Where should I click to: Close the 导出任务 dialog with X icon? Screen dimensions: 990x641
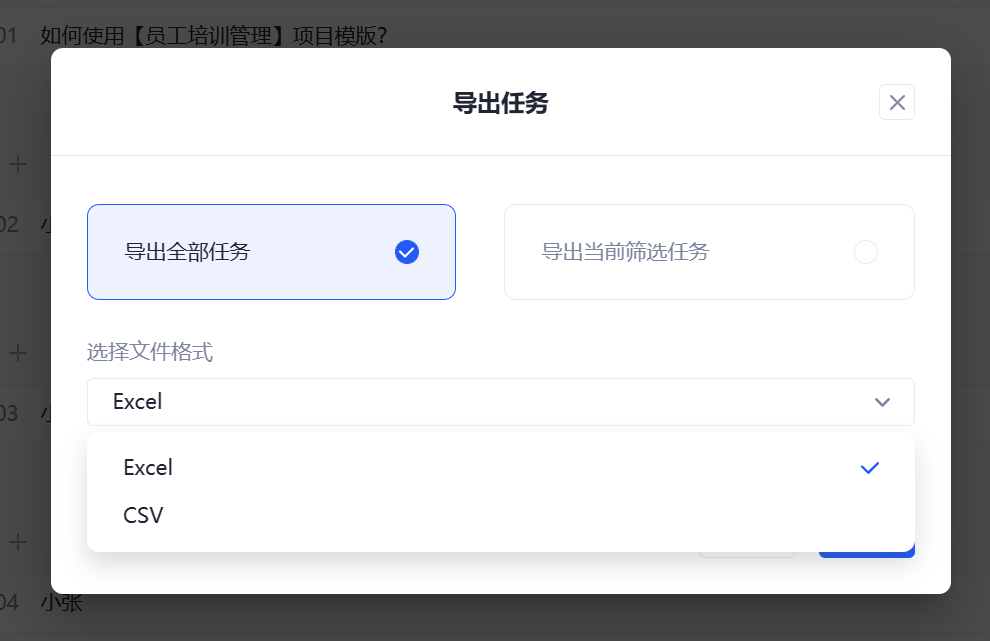[x=896, y=102]
